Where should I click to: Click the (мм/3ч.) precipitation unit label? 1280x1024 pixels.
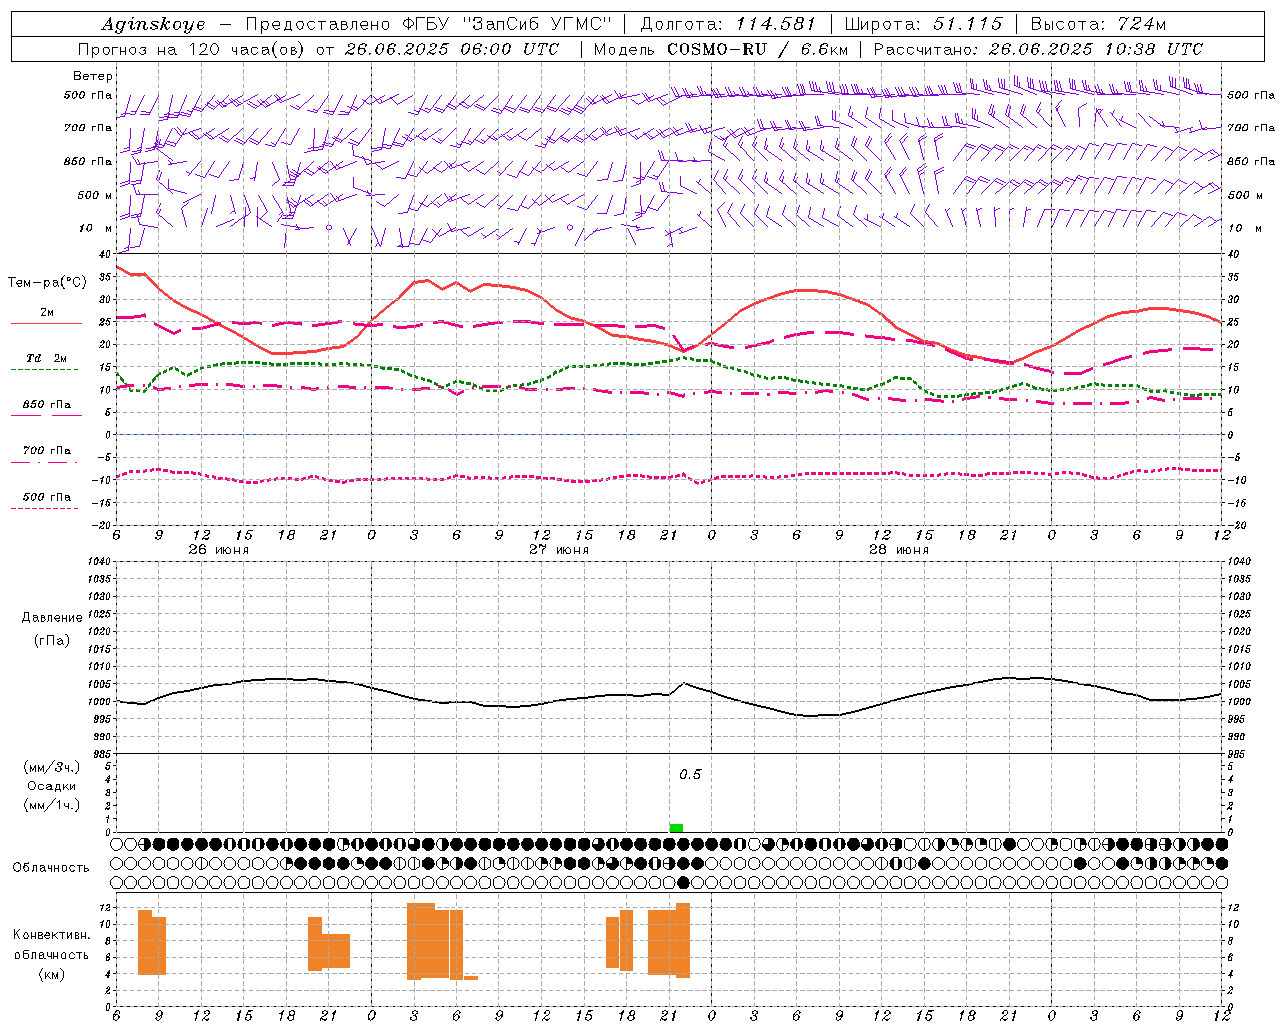[52, 767]
